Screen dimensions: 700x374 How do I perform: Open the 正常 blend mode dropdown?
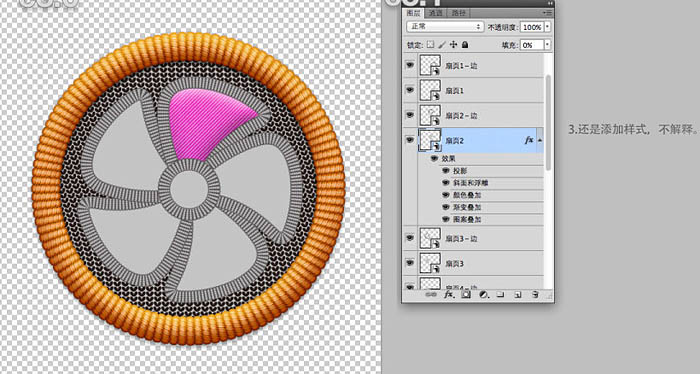tap(445, 27)
